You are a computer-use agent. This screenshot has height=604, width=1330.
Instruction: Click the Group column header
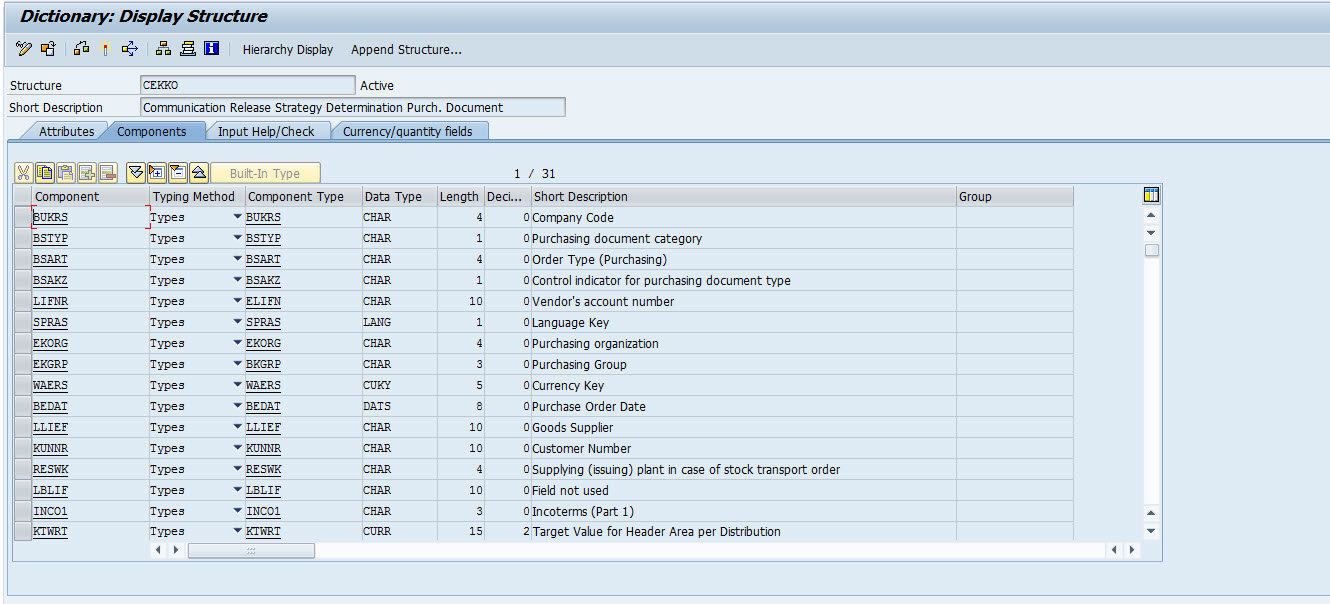[x=1015, y=196]
